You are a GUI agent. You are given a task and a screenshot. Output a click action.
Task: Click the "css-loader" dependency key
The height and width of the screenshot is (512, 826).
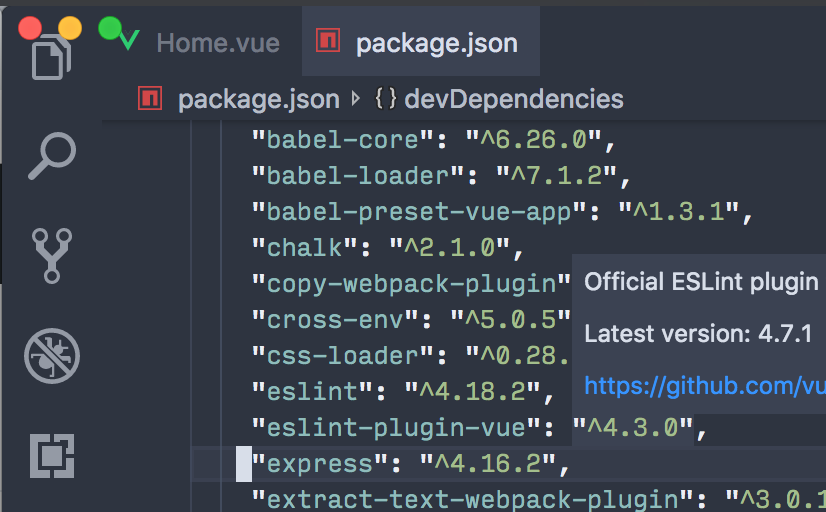pos(342,356)
